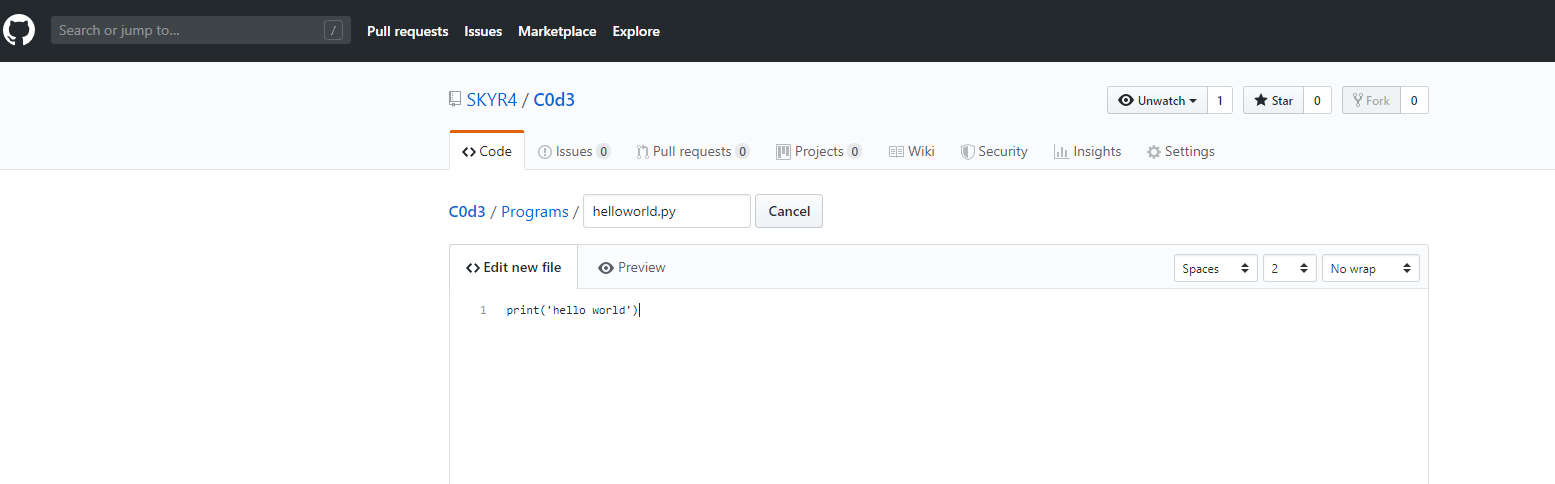Open the C0d3 repository title link

pyautogui.click(x=554, y=100)
